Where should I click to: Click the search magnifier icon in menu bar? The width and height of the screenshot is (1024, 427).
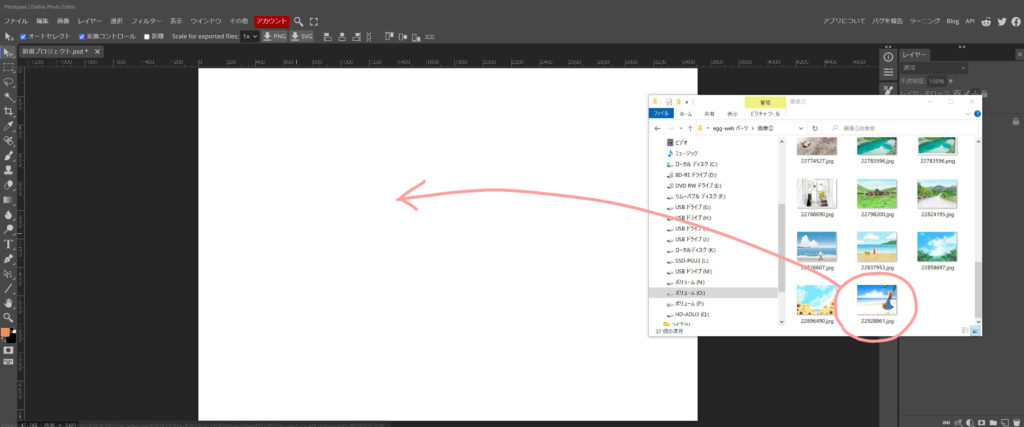coord(298,20)
